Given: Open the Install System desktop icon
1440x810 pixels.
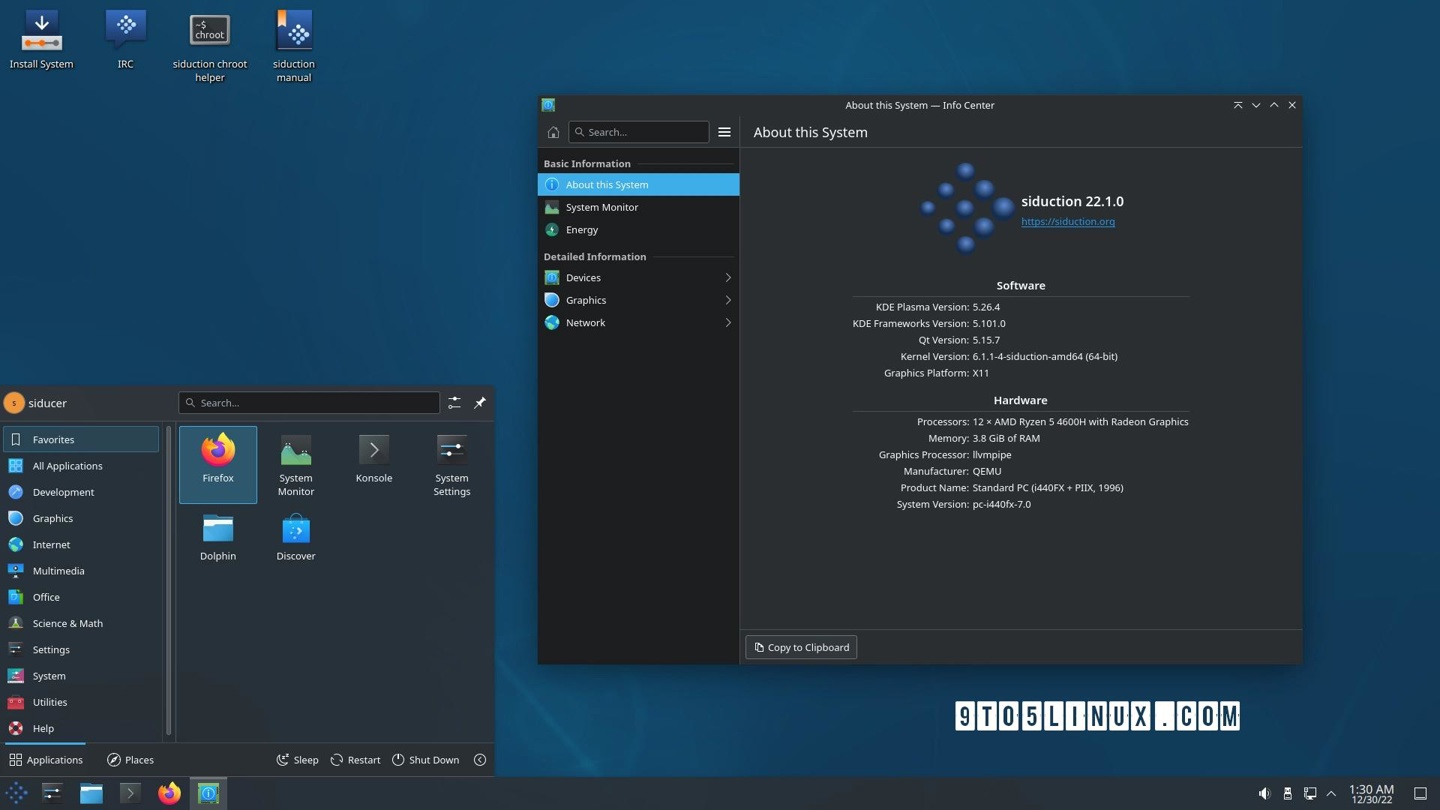Looking at the screenshot, I should click(41, 40).
